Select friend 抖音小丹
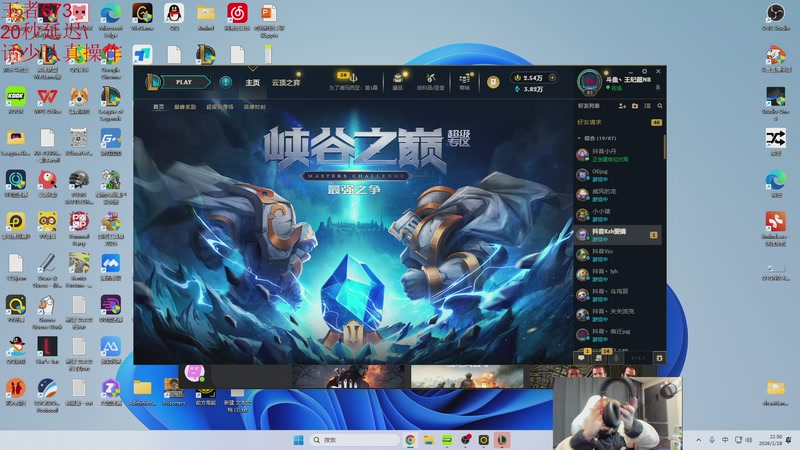The image size is (800, 450). tap(618, 155)
